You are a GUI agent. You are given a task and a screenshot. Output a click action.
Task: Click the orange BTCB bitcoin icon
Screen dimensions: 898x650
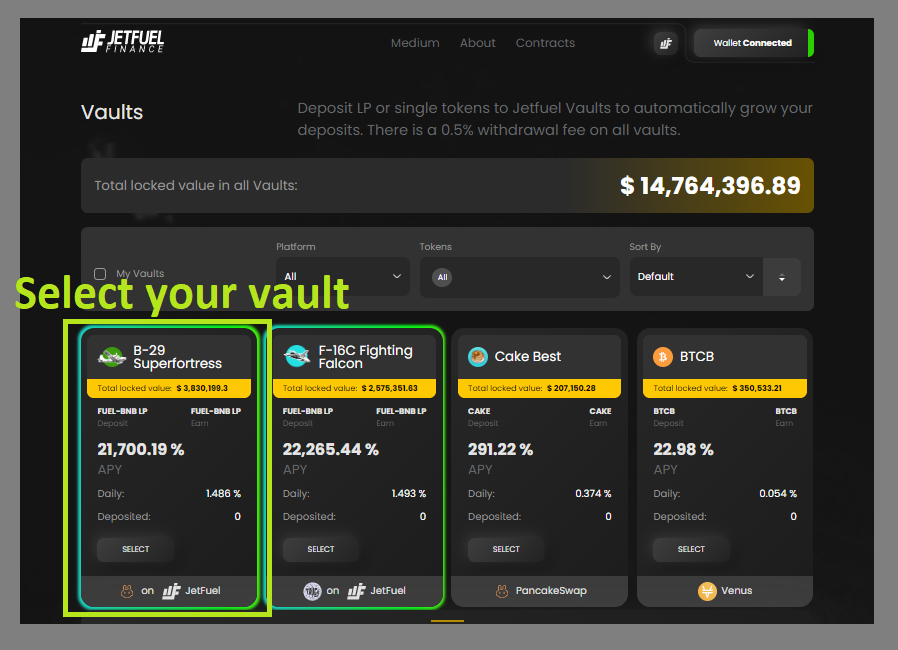click(663, 357)
